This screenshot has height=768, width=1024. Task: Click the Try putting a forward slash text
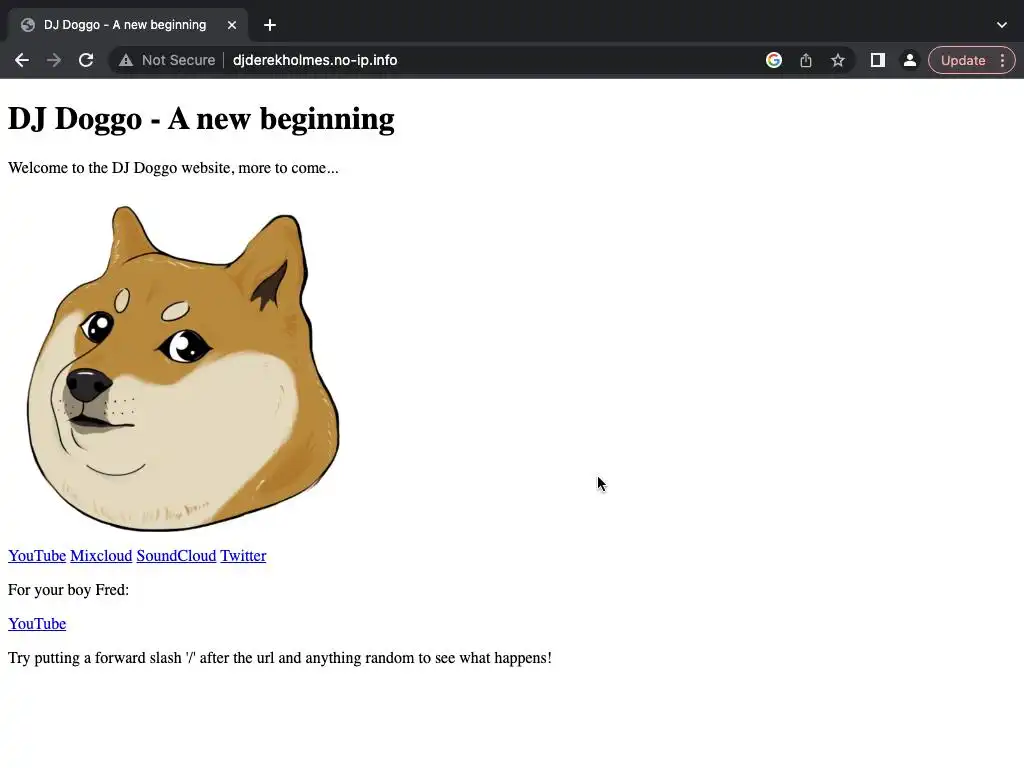click(x=280, y=658)
